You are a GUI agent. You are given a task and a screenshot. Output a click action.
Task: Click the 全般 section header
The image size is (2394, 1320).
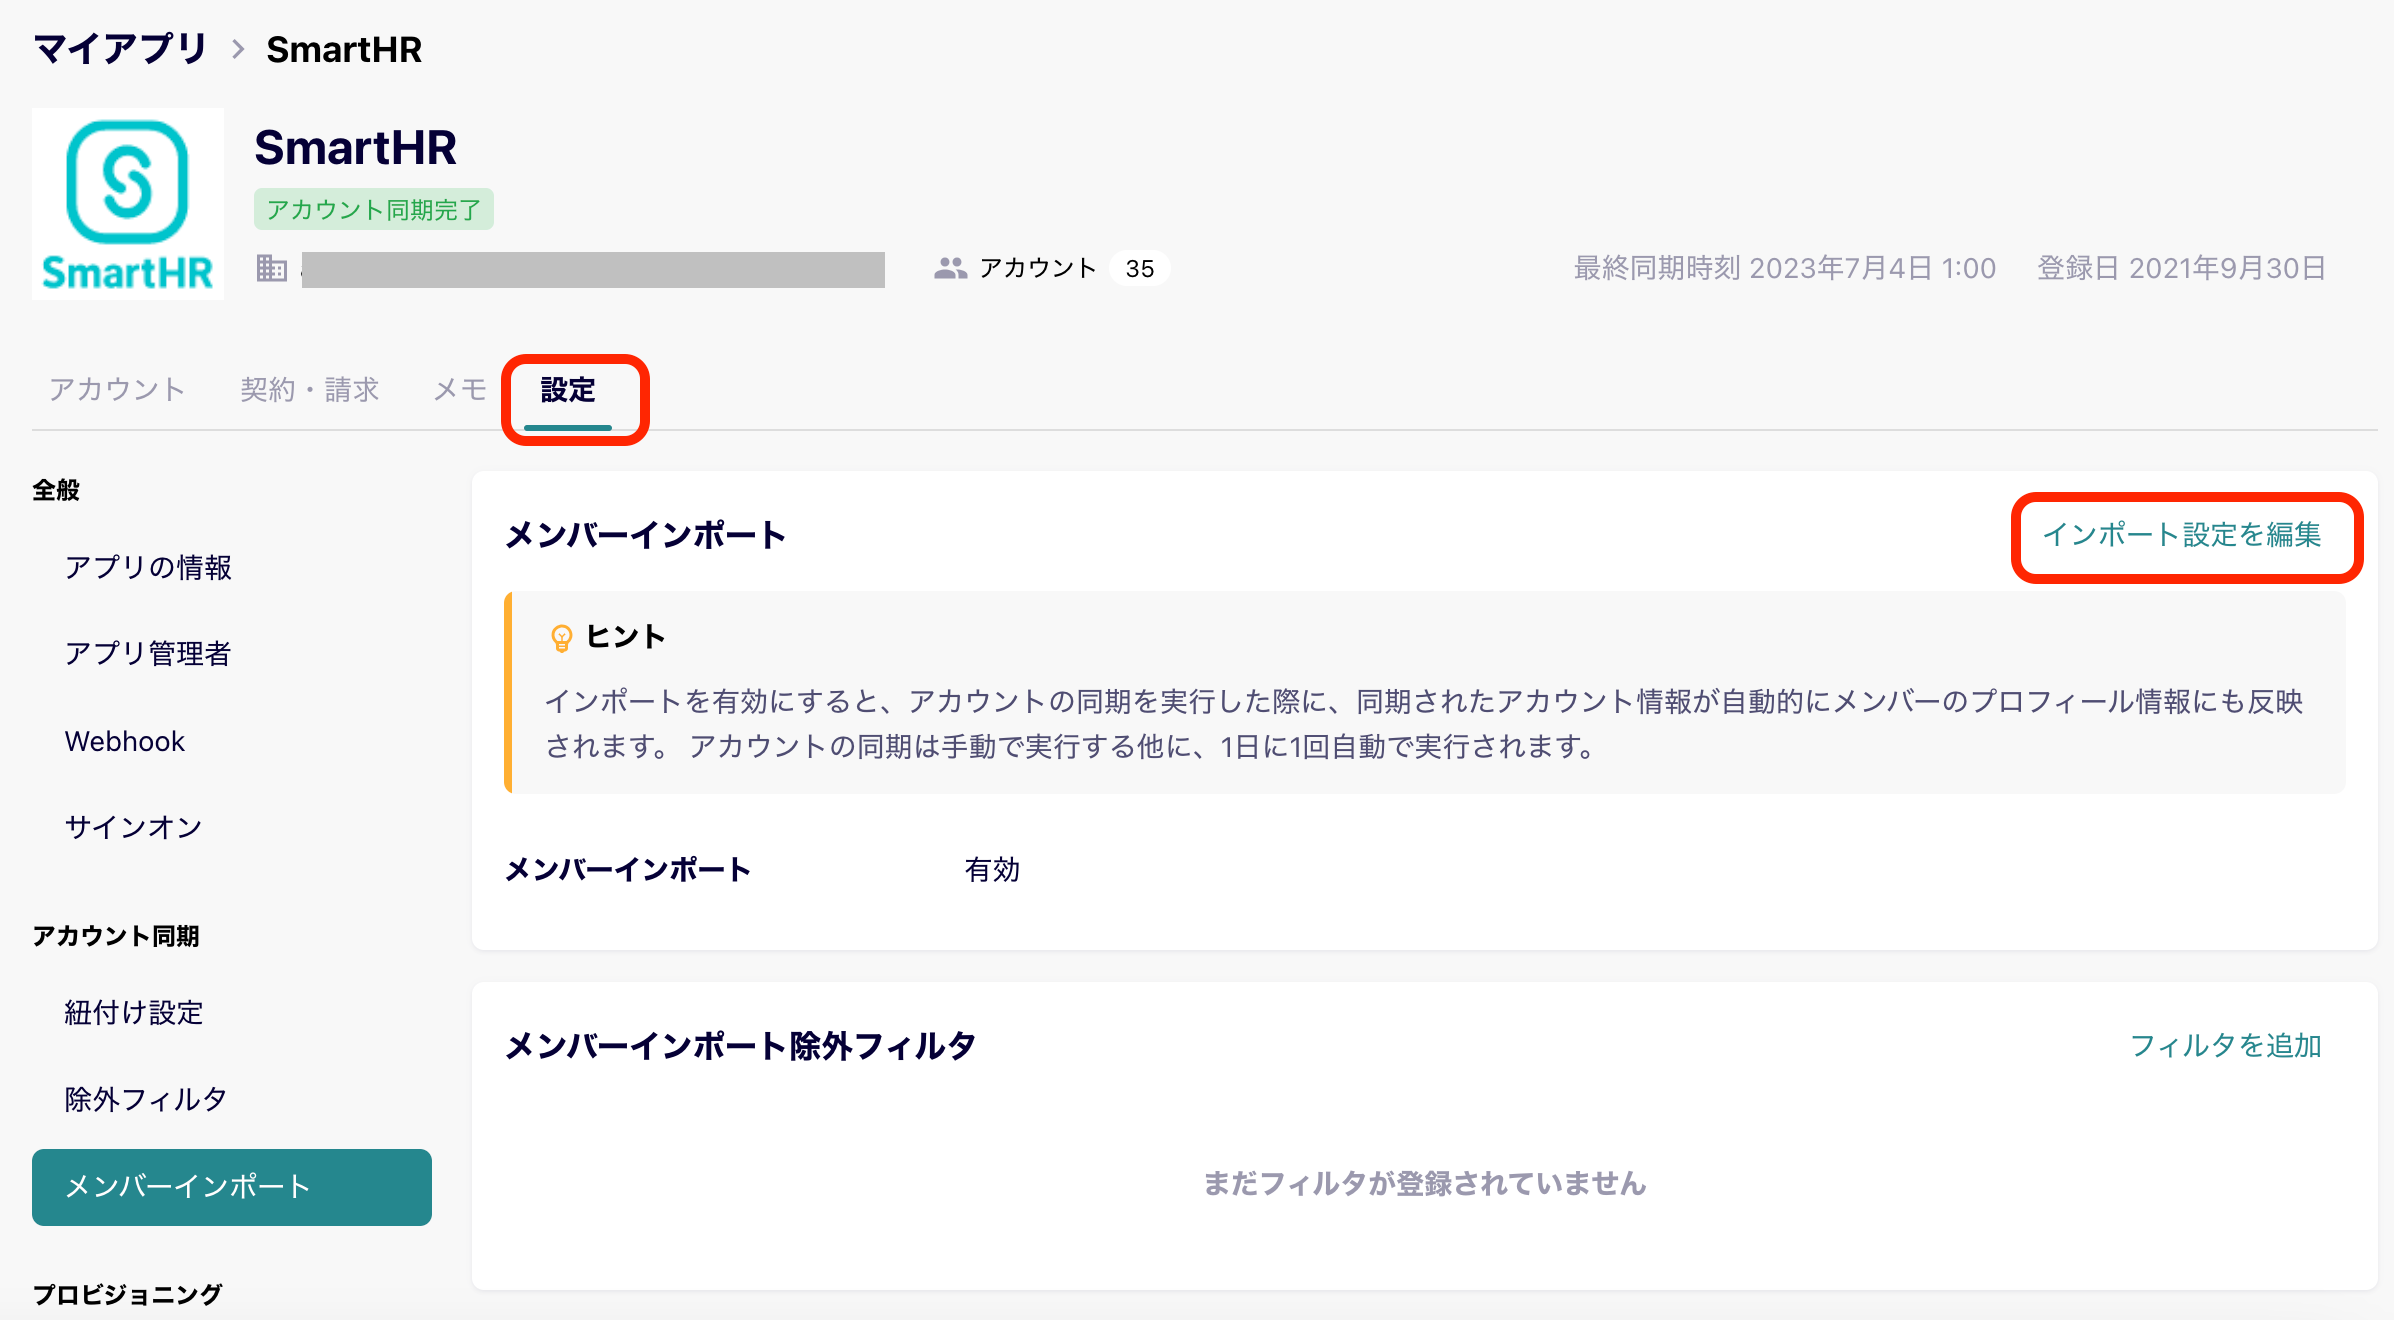click(x=56, y=490)
